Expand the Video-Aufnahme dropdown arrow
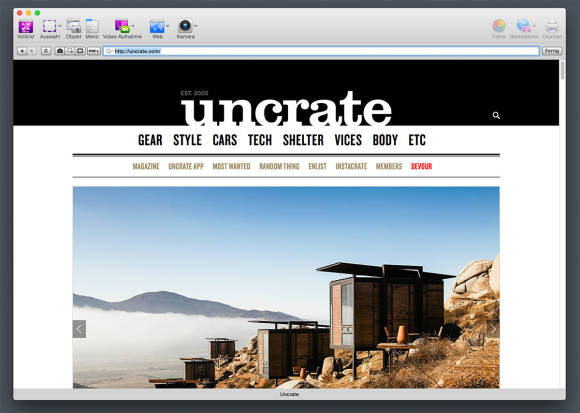The width and height of the screenshot is (580, 413). coord(133,26)
